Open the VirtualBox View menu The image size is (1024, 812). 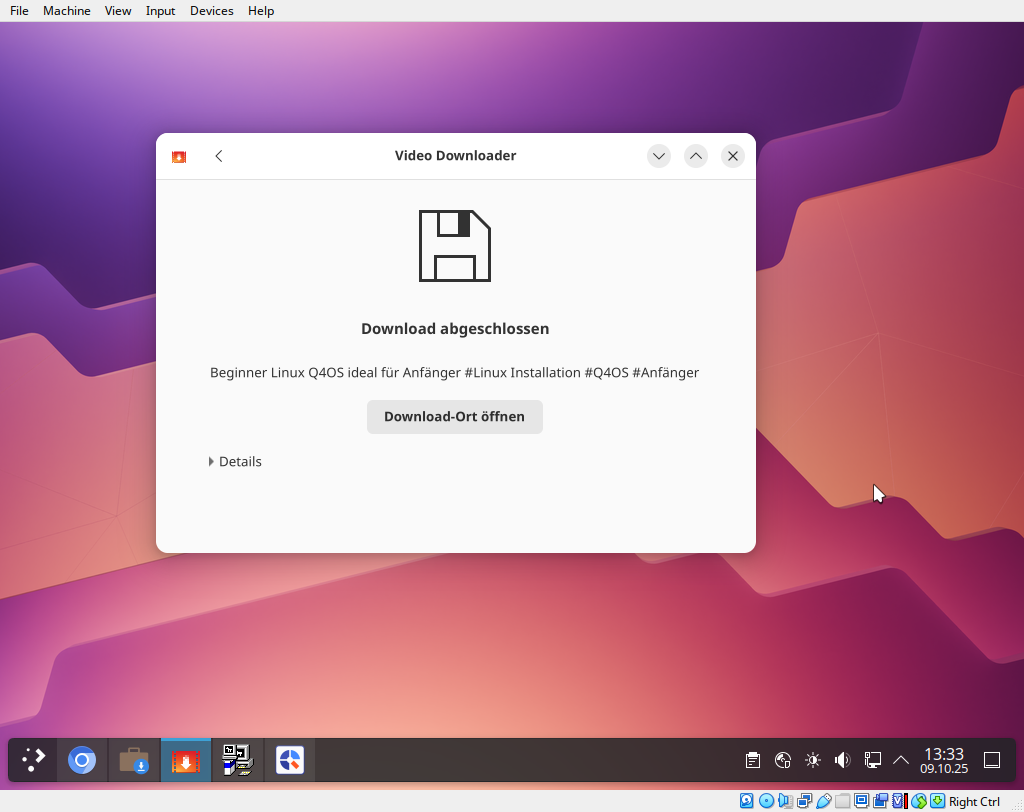click(x=118, y=11)
